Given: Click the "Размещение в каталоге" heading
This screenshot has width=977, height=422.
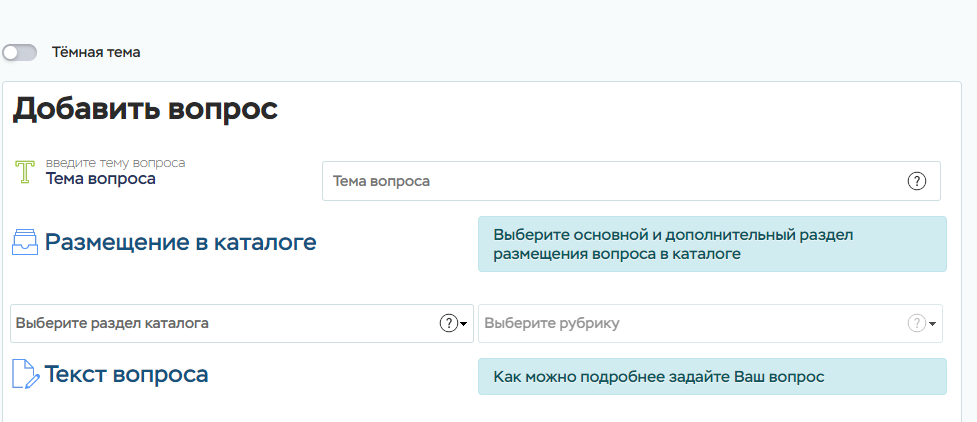Looking at the screenshot, I should (180, 242).
